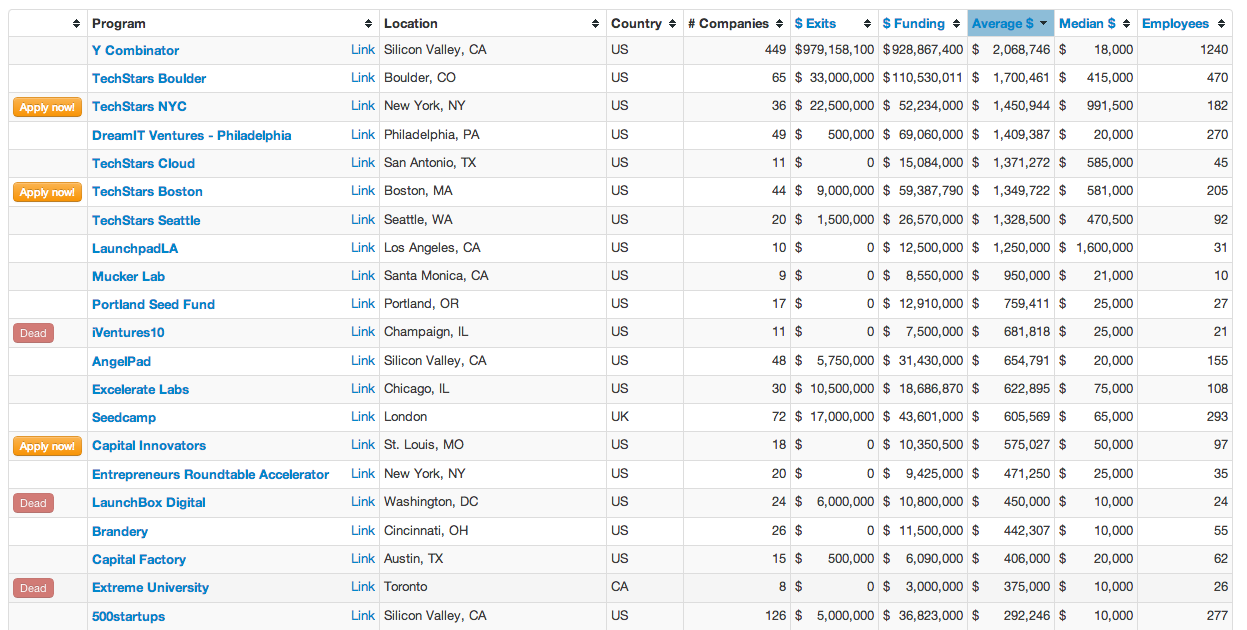Open the Mucker Lab program

tap(128, 276)
